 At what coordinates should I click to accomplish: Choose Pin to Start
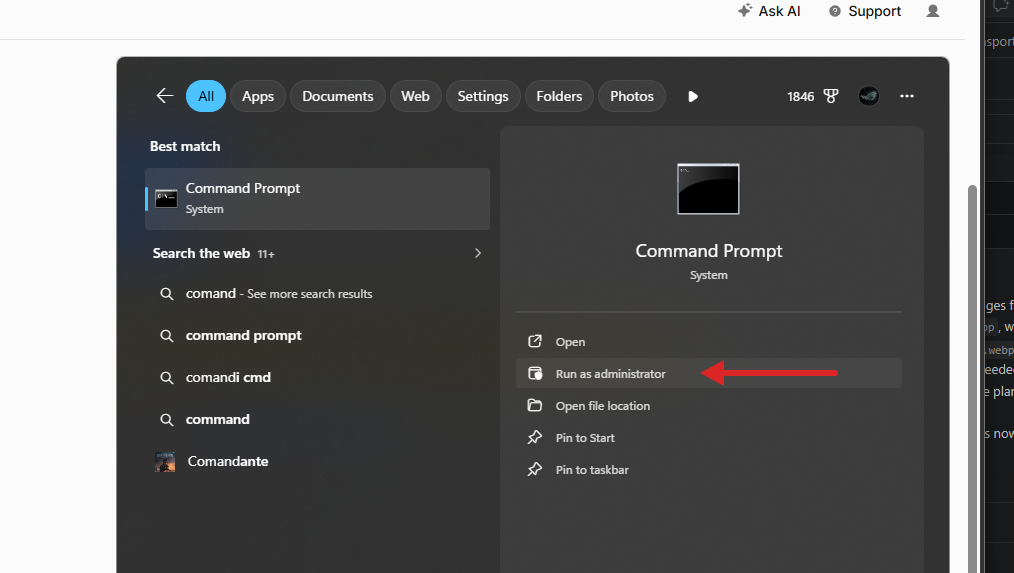click(709, 438)
